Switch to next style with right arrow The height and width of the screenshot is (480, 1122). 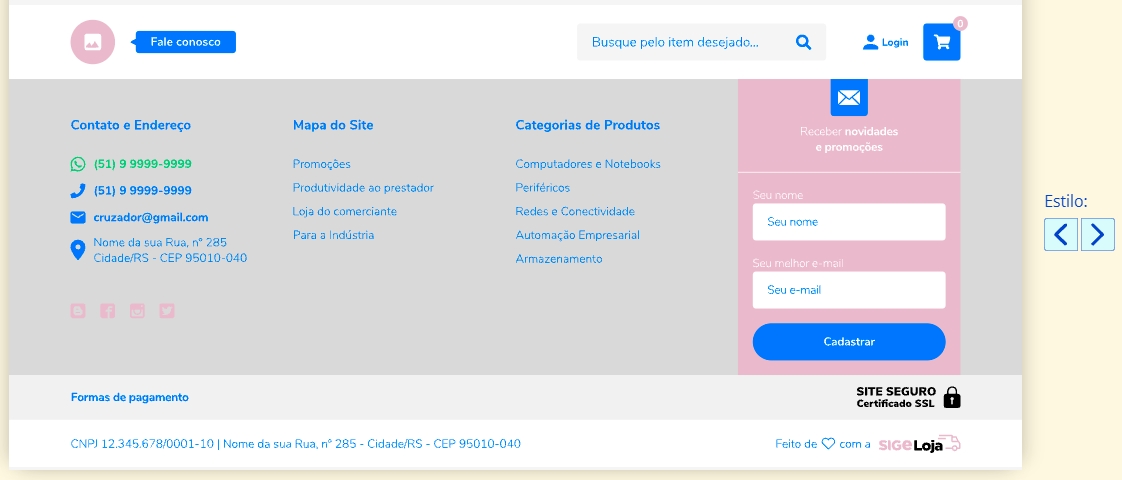[1097, 235]
